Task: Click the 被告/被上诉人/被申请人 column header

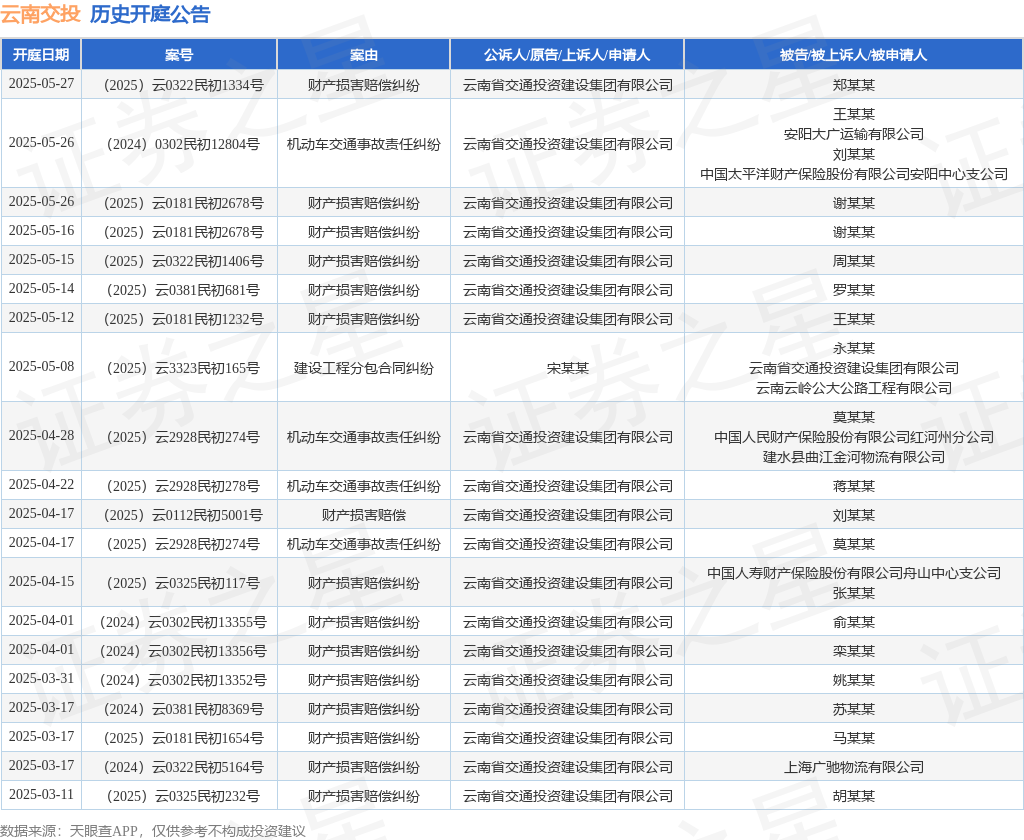Action: click(x=853, y=55)
